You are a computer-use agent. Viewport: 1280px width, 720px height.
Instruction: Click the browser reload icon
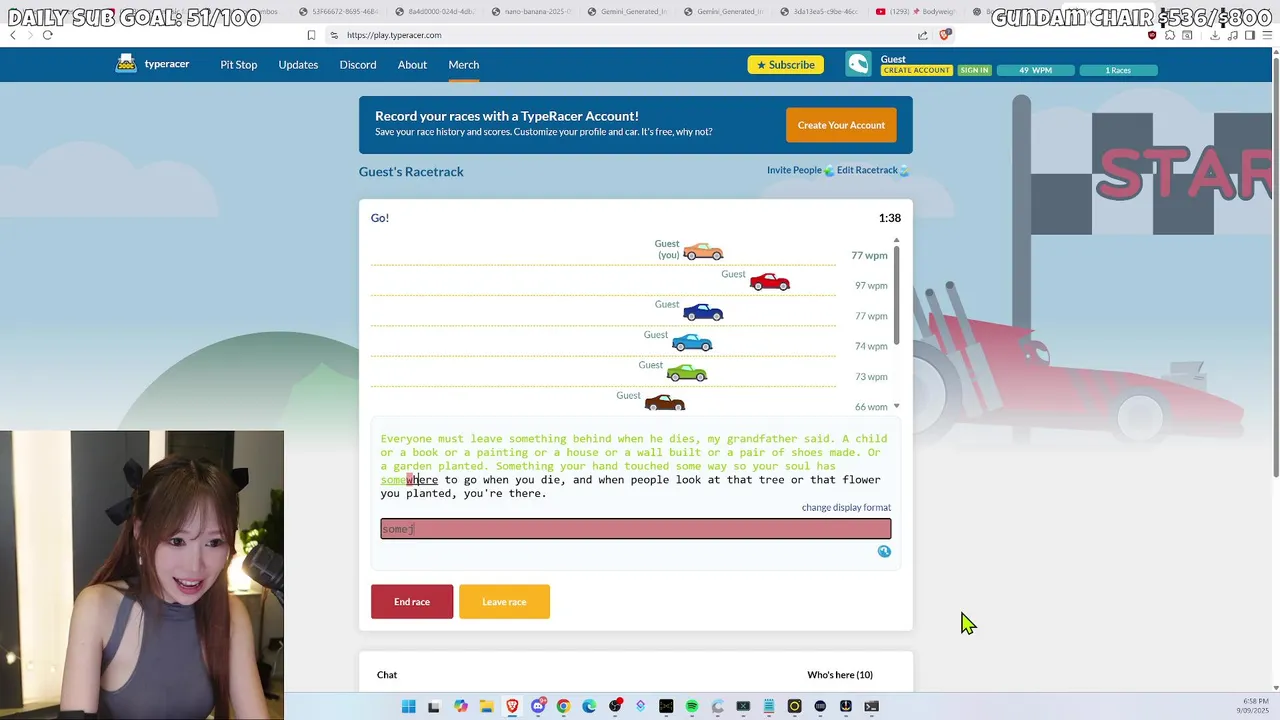[47, 35]
